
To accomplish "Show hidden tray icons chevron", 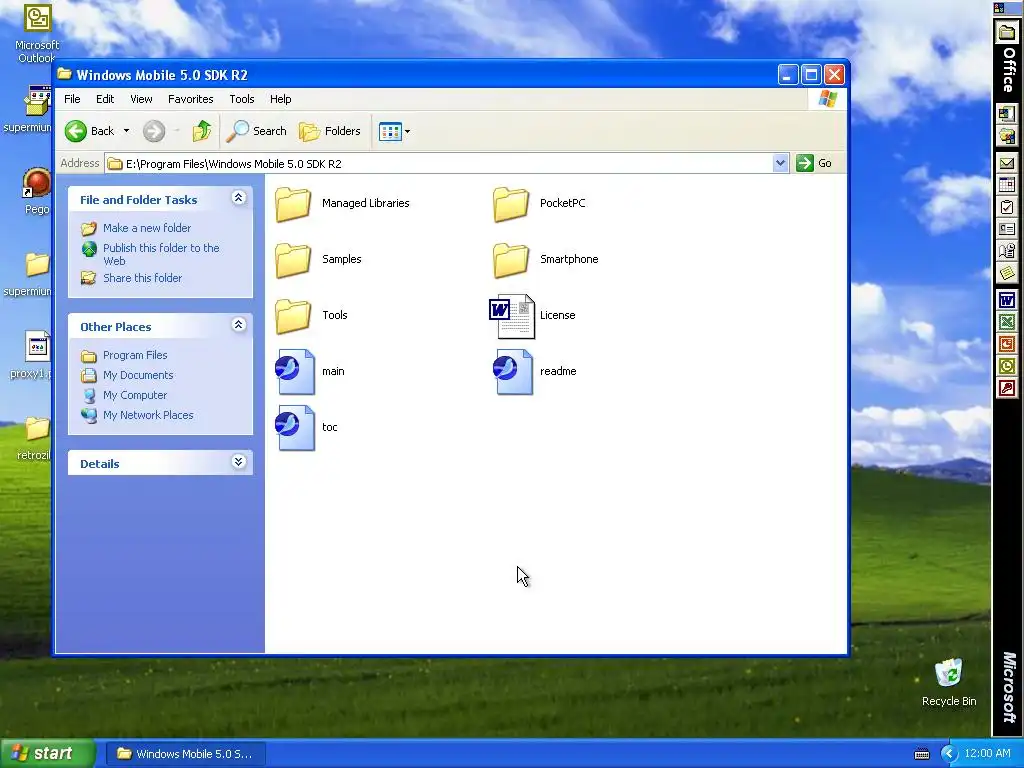I will point(949,754).
